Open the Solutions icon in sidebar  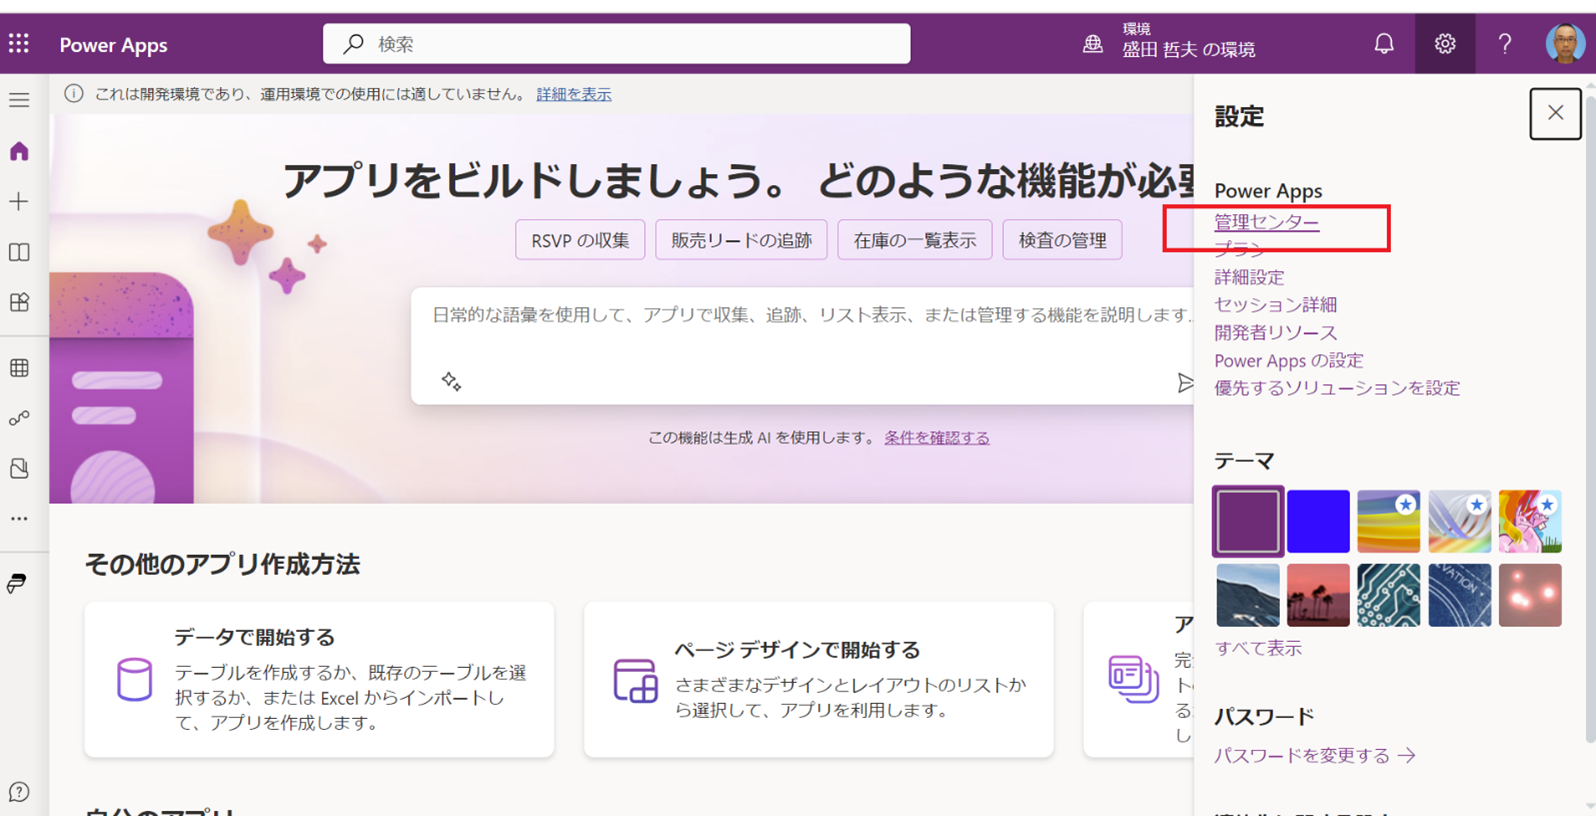[x=19, y=468]
